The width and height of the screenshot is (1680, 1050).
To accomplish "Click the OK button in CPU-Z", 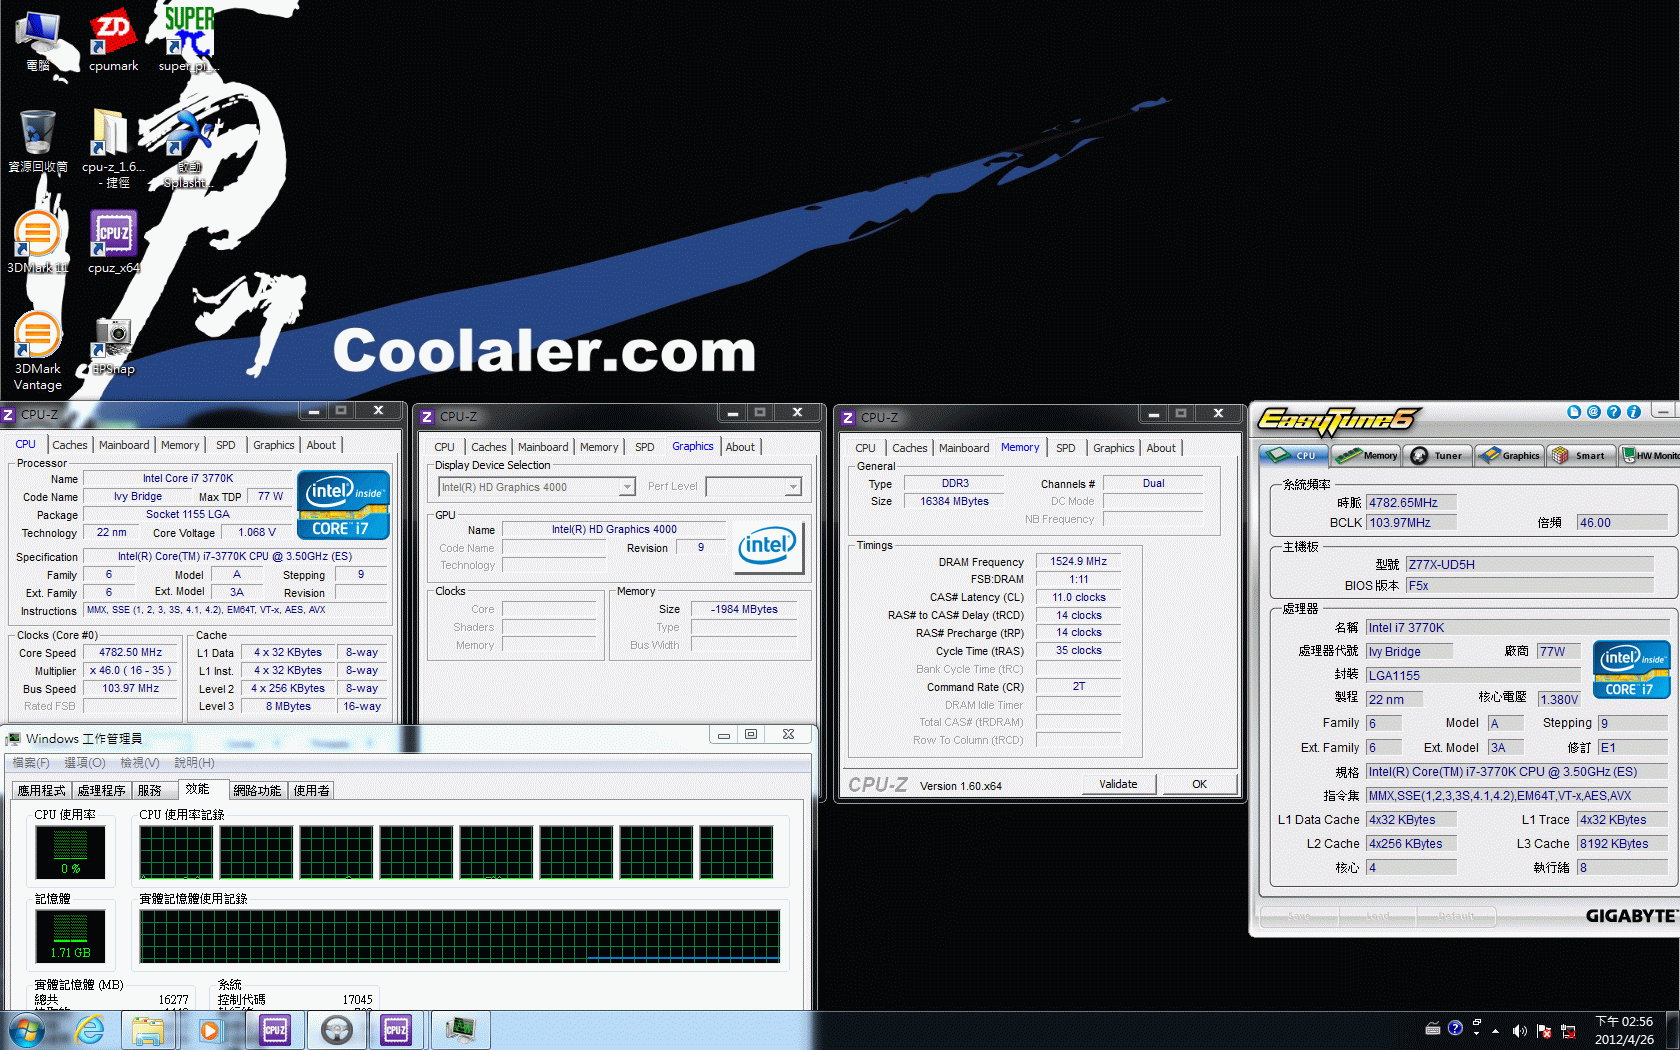I will [x=1199, y=784].
